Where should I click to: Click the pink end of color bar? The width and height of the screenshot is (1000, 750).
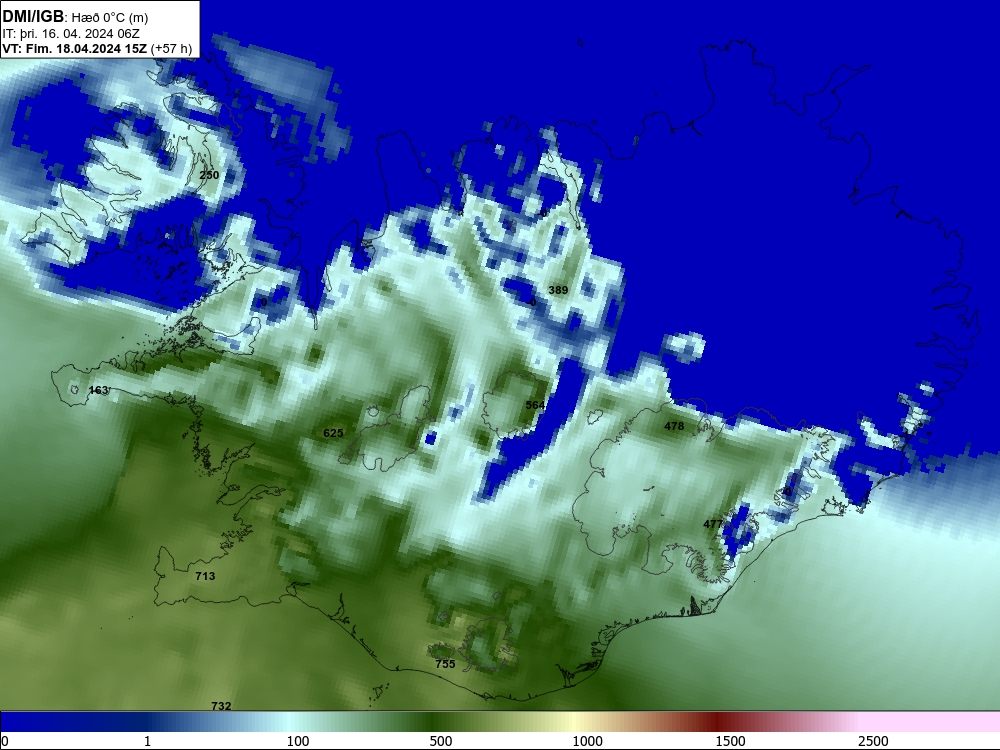pos(931,722)
